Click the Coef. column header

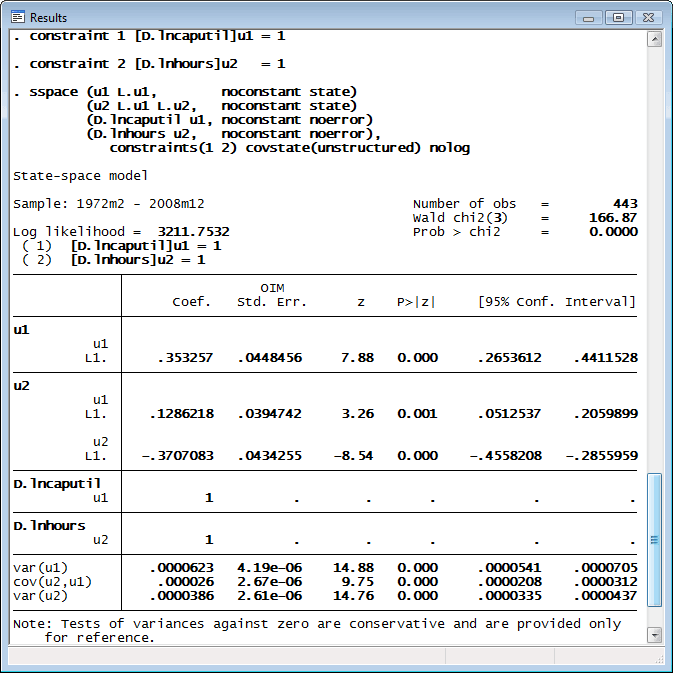[x=191, y=302]
